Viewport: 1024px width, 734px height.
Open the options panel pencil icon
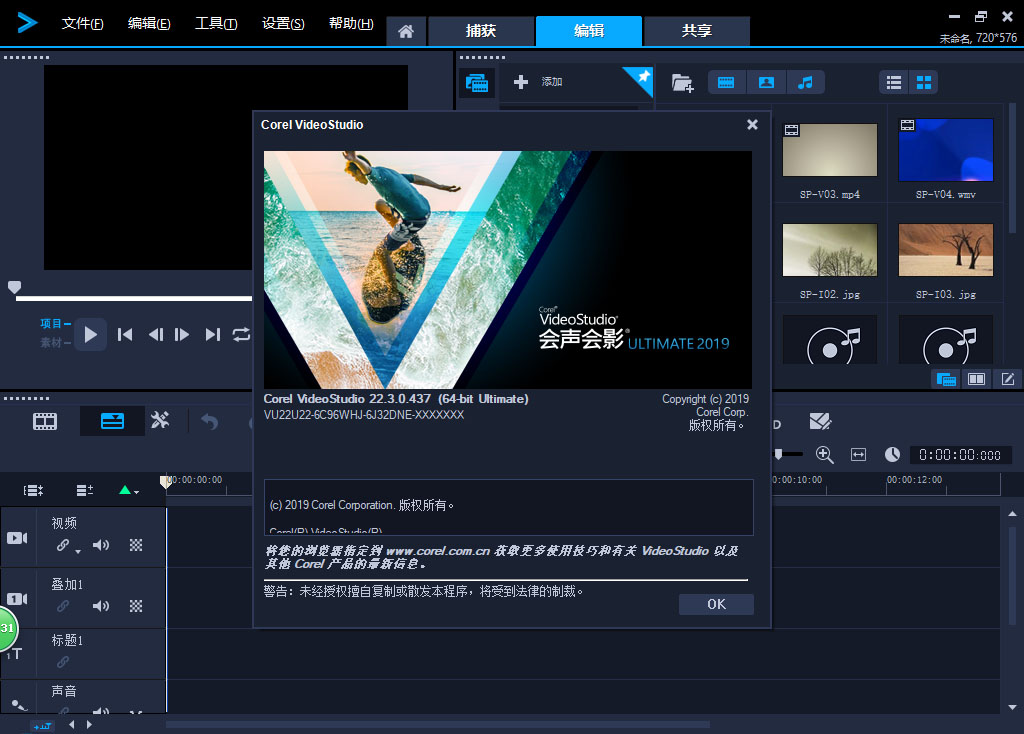1008,379
